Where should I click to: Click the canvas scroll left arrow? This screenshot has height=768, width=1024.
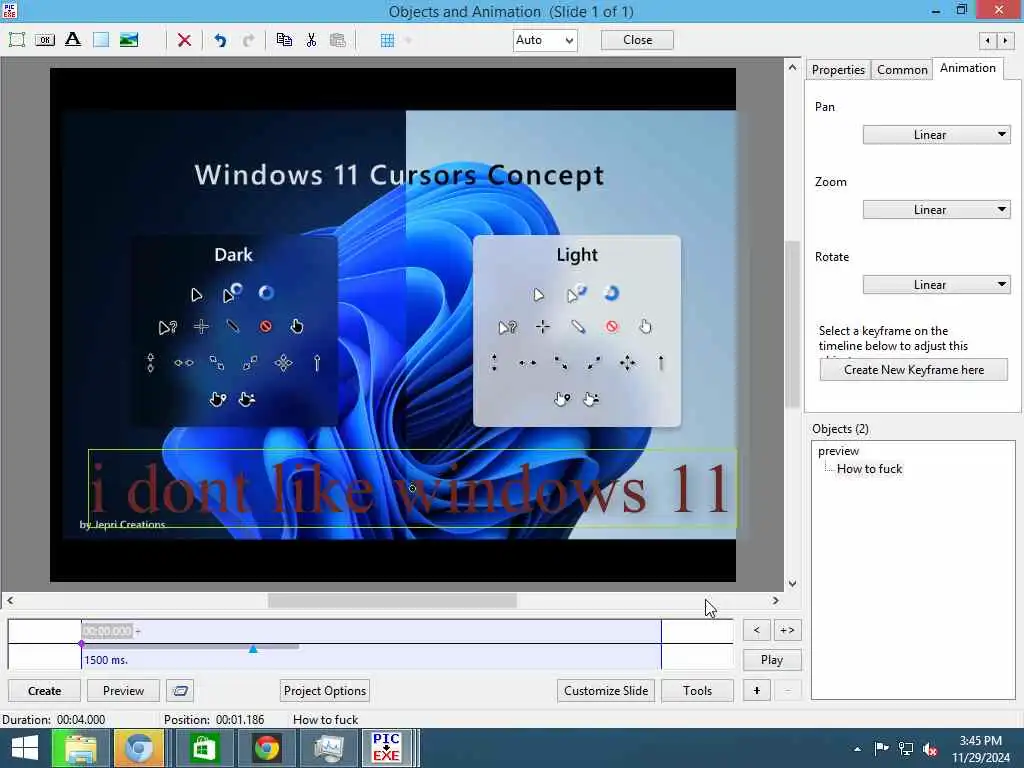(10, 600)
